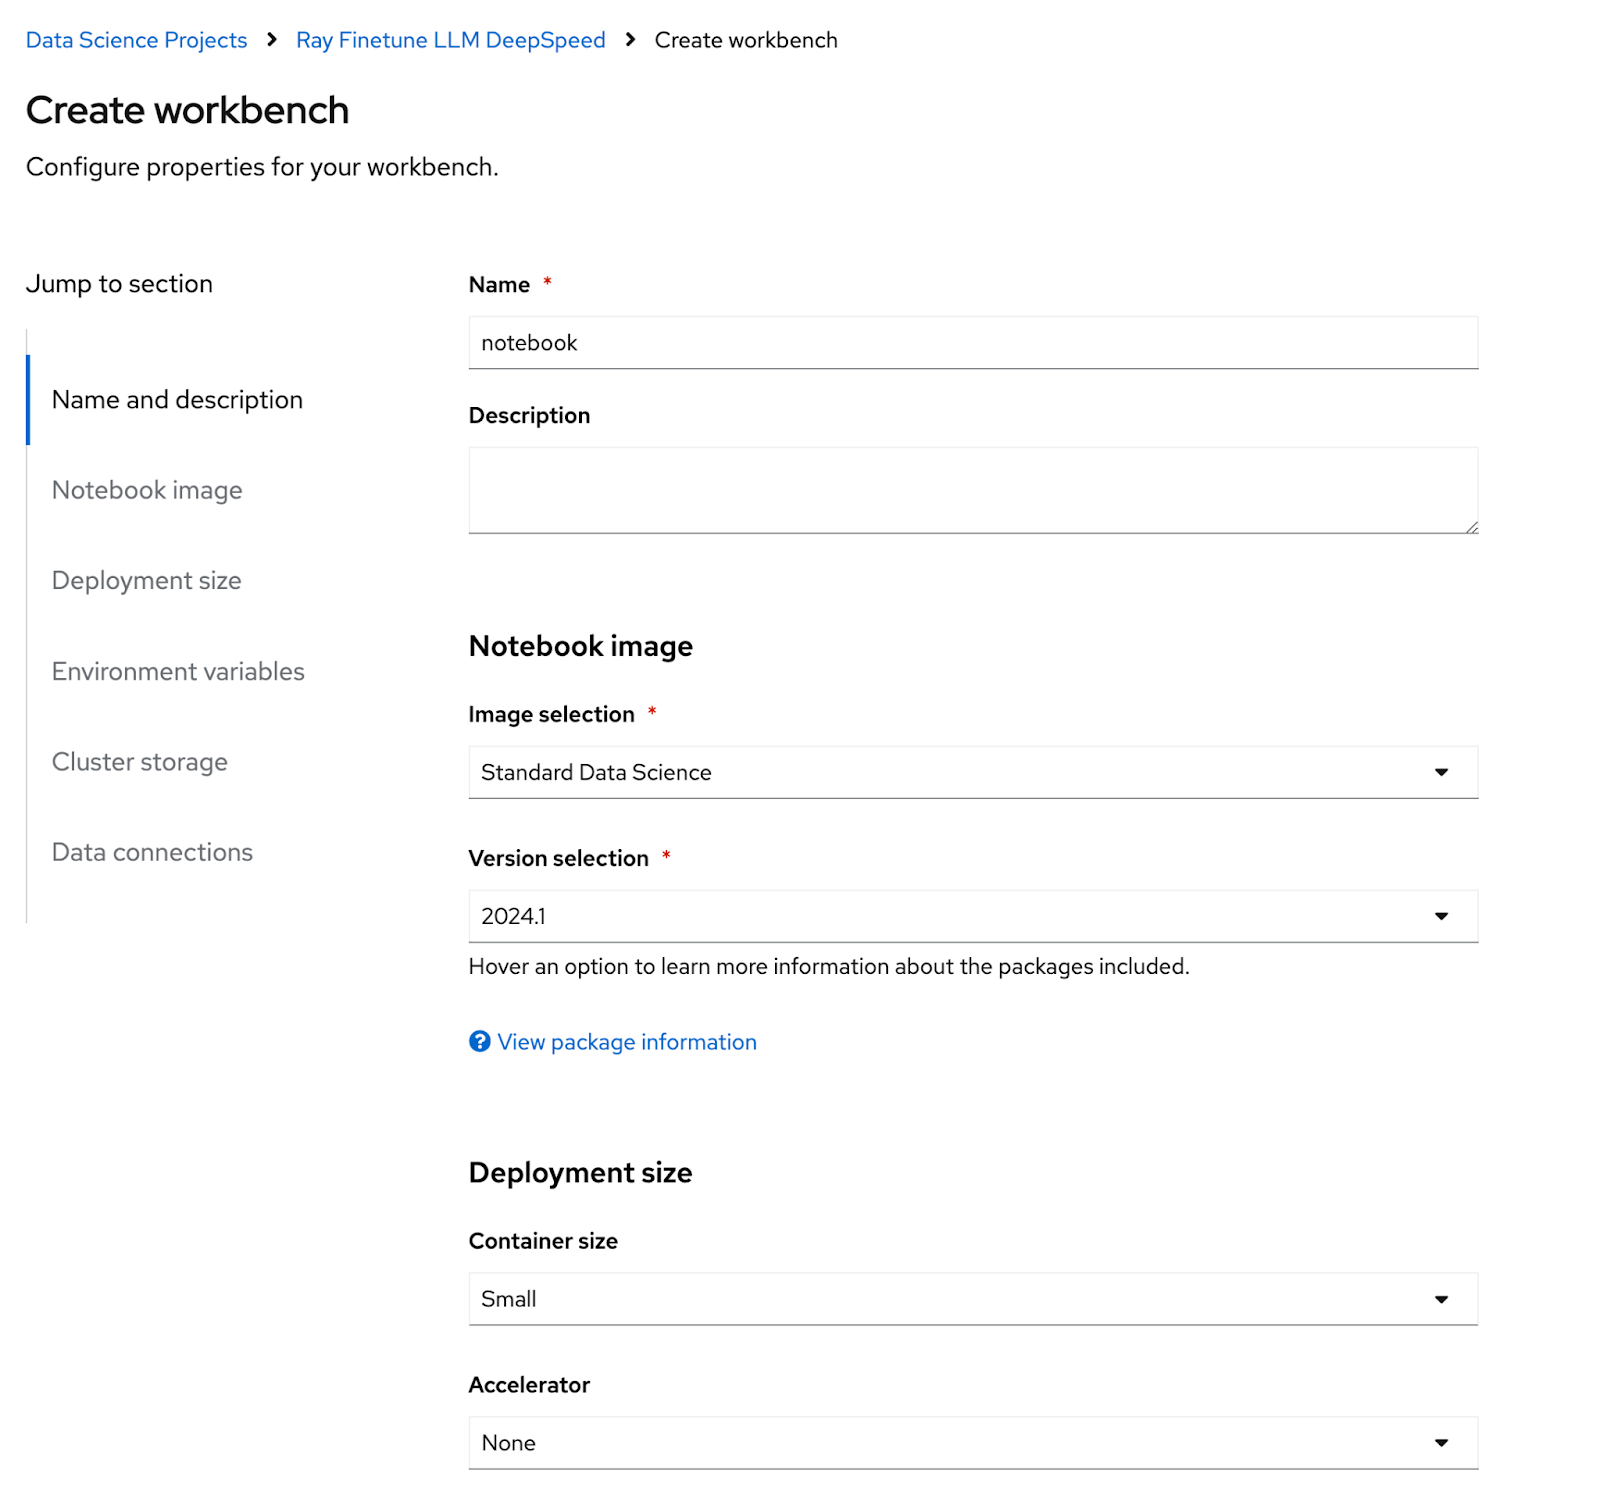Jump to Data connections section
1600x1506 pixels.
[x=152, y=852]
